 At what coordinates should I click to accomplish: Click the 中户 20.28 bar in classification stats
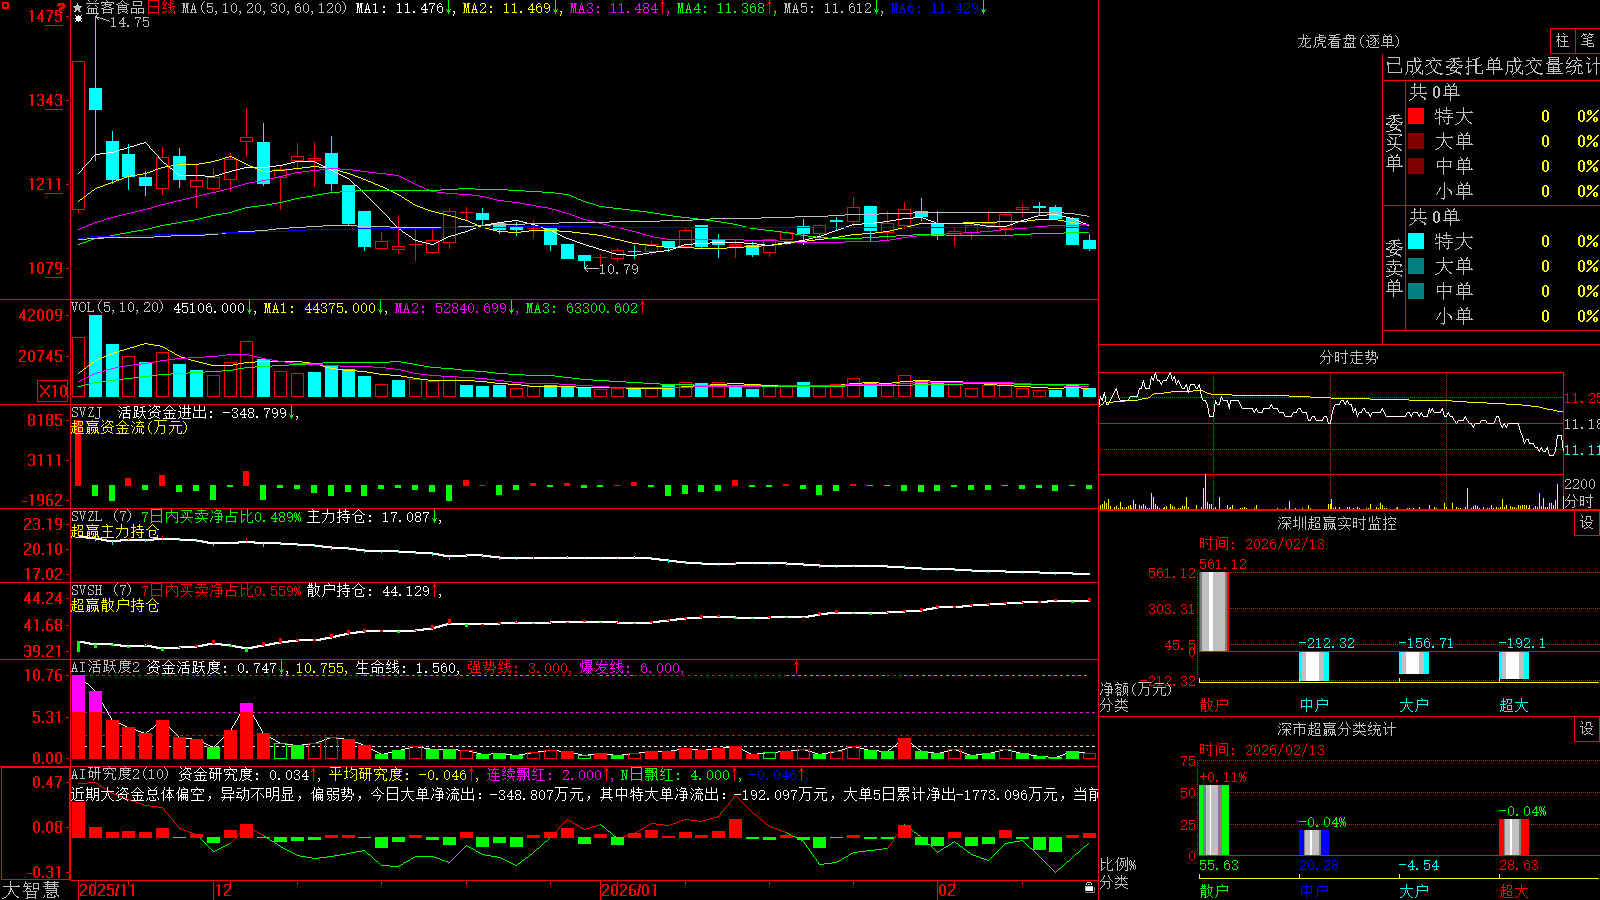tap(1314, 842)
